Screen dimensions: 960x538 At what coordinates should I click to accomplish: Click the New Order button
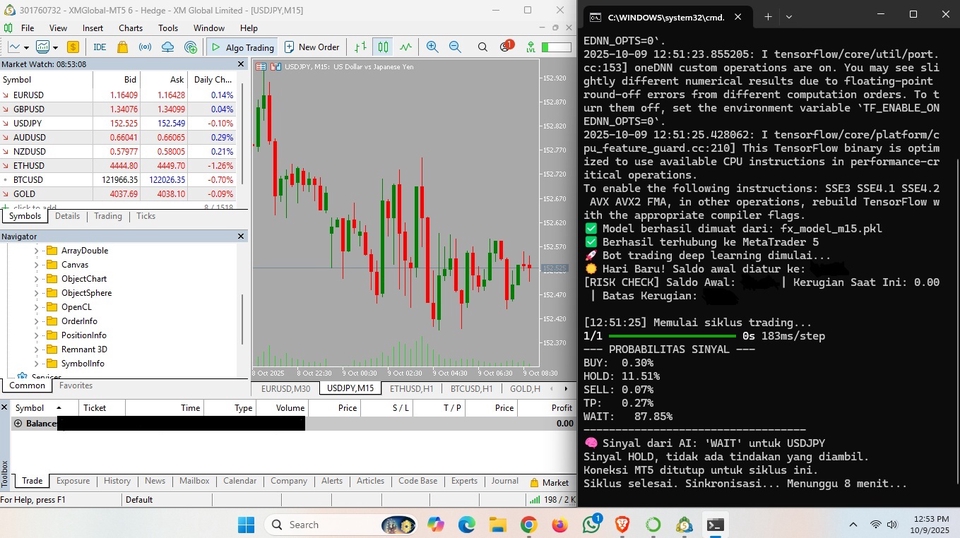point(312,47)
